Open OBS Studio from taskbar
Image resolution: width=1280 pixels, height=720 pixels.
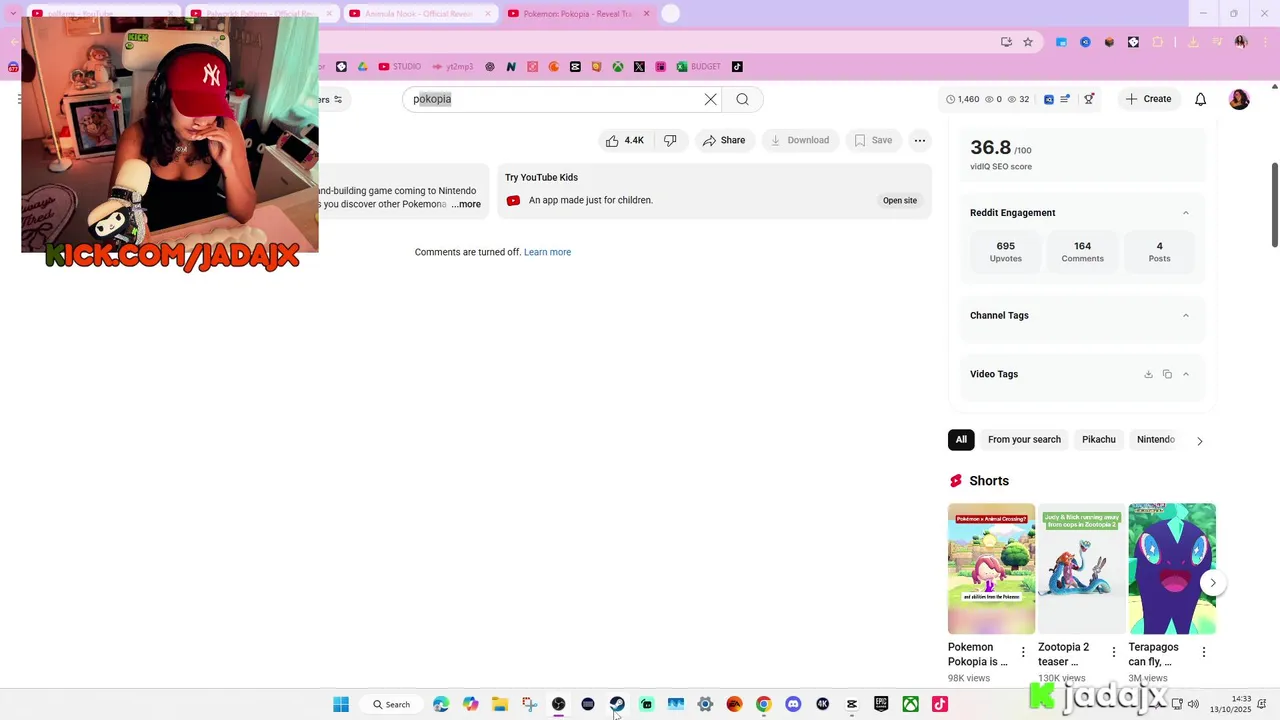(558, 704)
